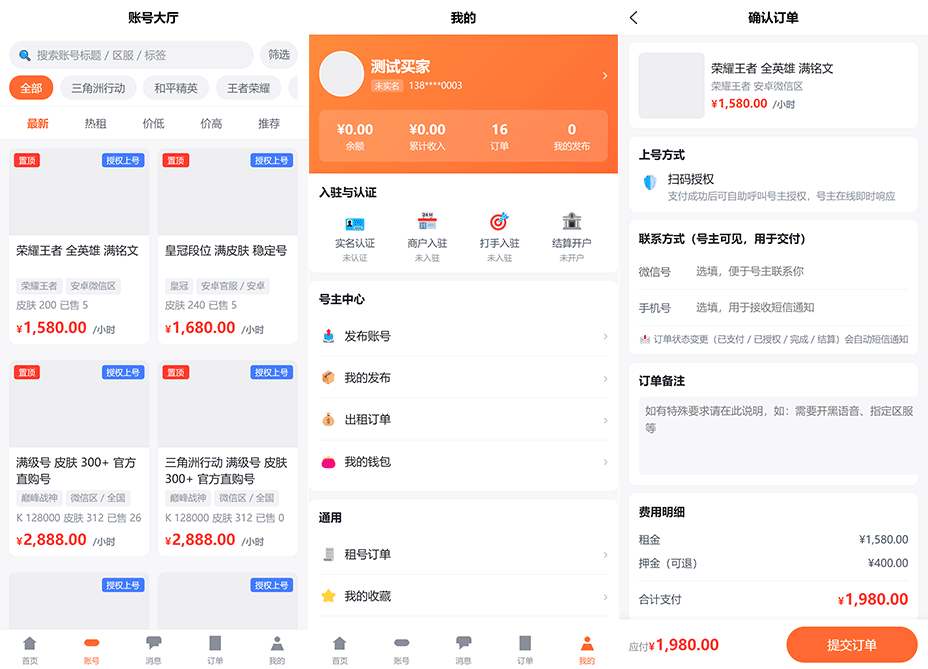Tap 账号 icon in 我的 screen bottom bar

point(402,643)
